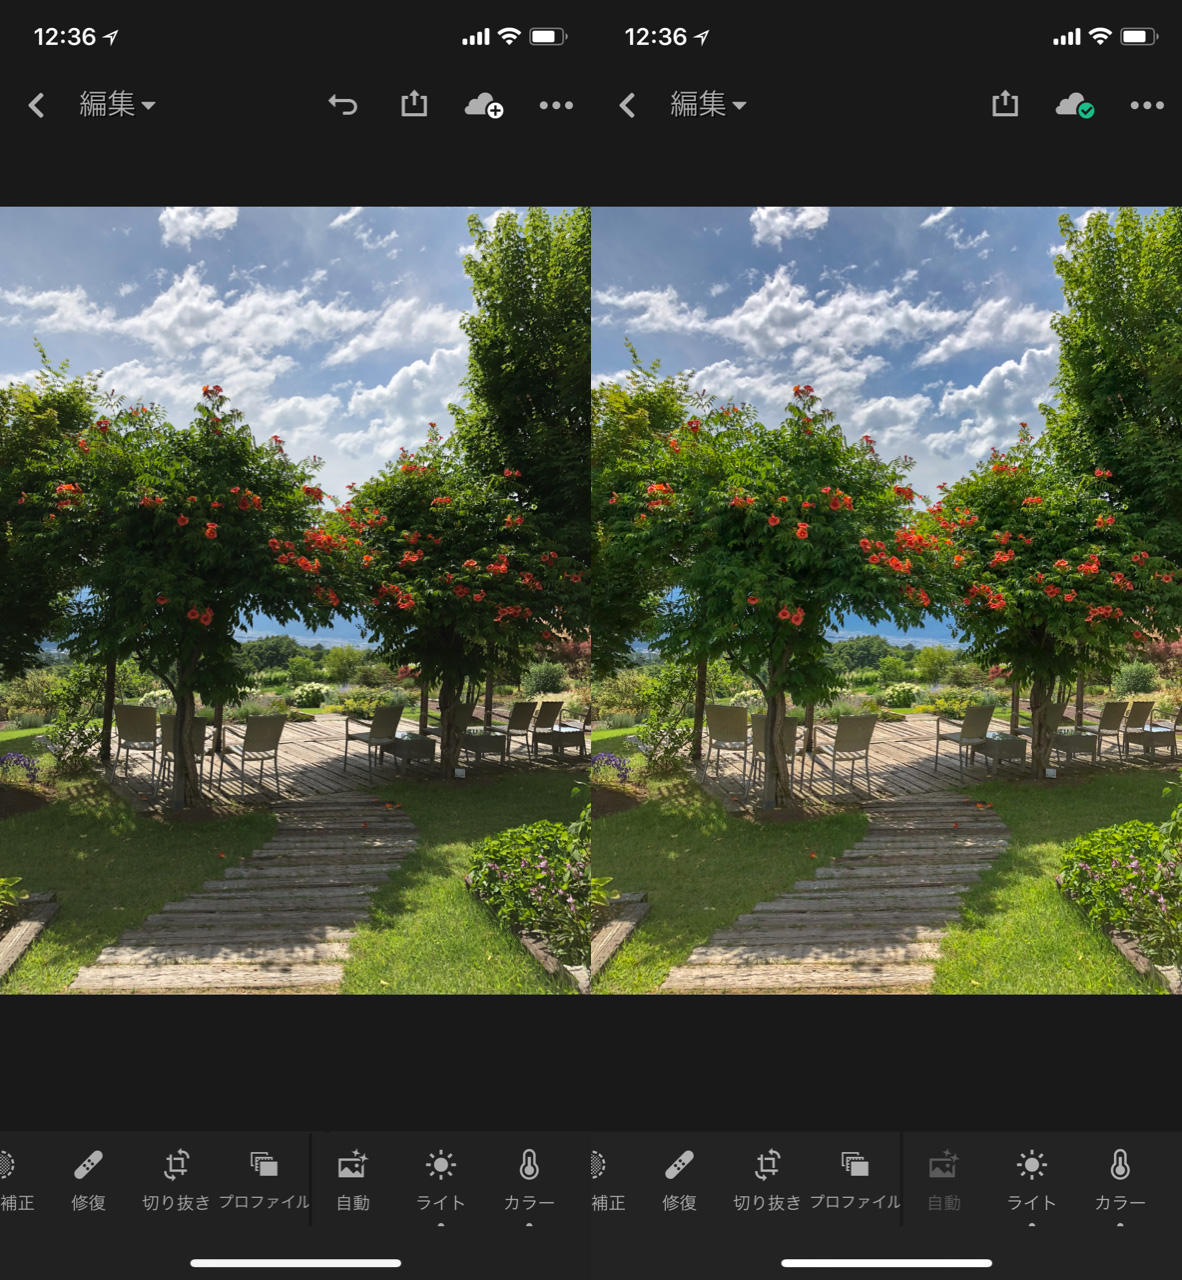Go back using right phone's back arrow

(627, 105)
